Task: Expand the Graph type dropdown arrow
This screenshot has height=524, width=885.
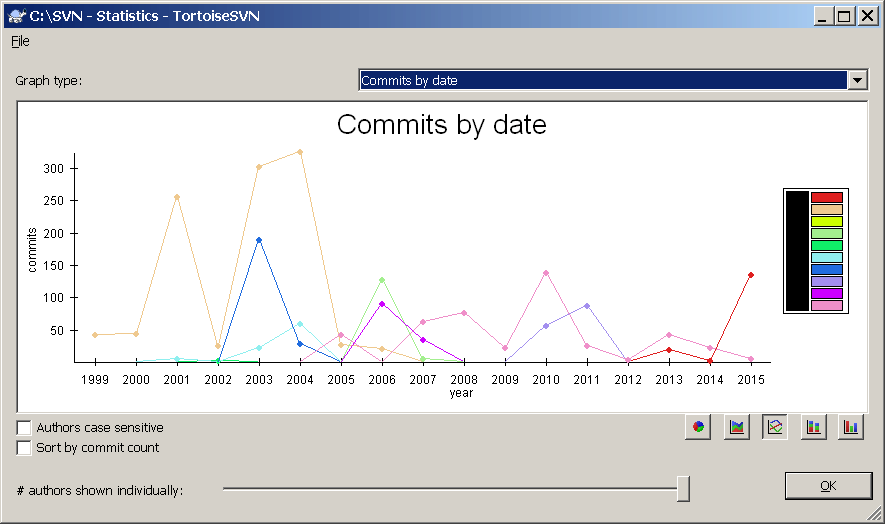Action: coord(857,80)
